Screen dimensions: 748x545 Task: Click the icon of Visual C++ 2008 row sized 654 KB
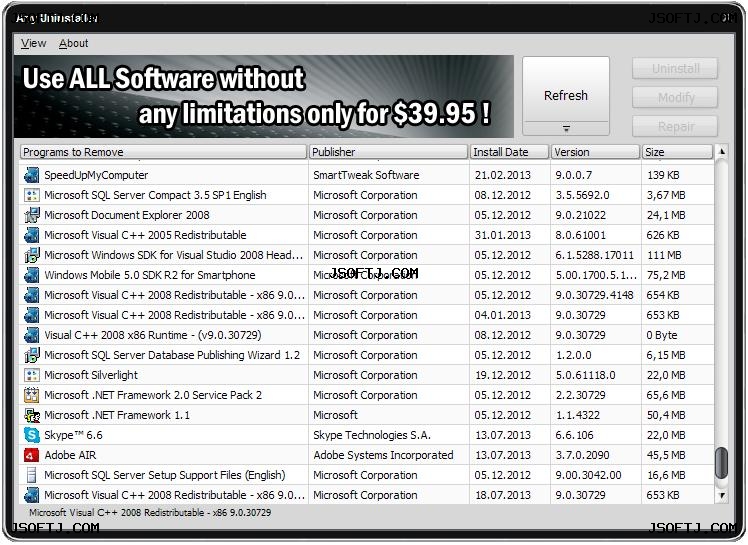31,295
